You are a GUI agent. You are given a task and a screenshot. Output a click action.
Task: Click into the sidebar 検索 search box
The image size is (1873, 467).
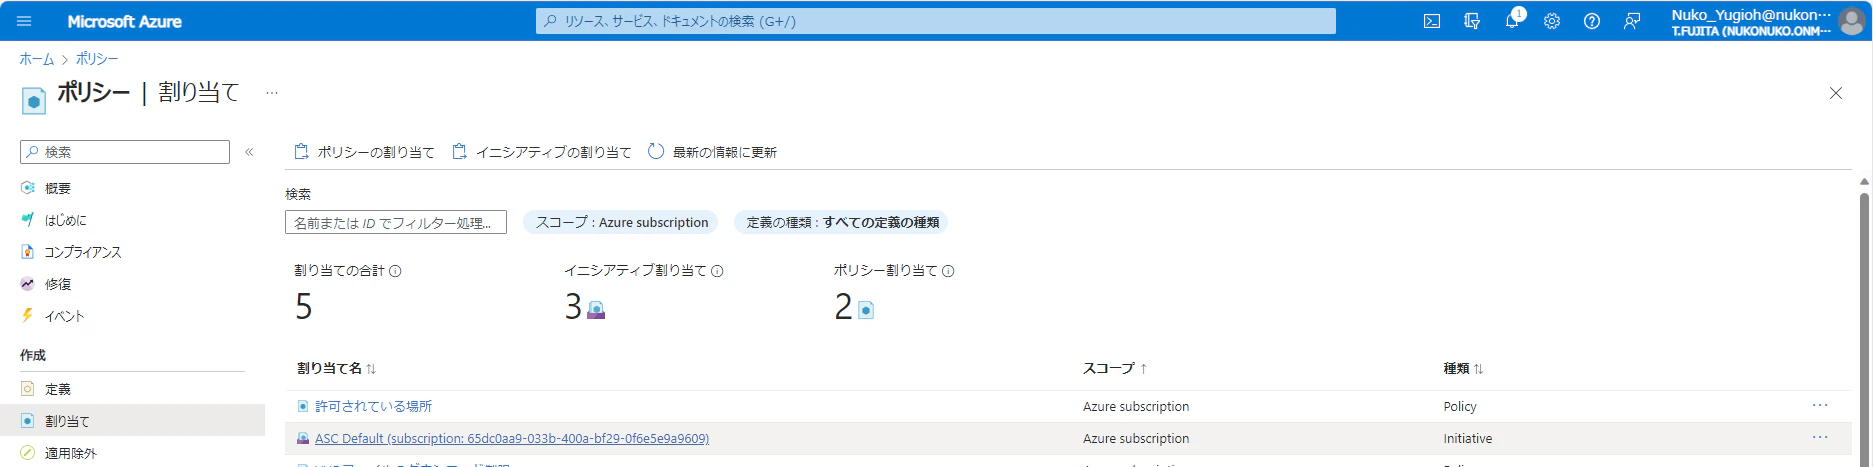pos(125,152)
